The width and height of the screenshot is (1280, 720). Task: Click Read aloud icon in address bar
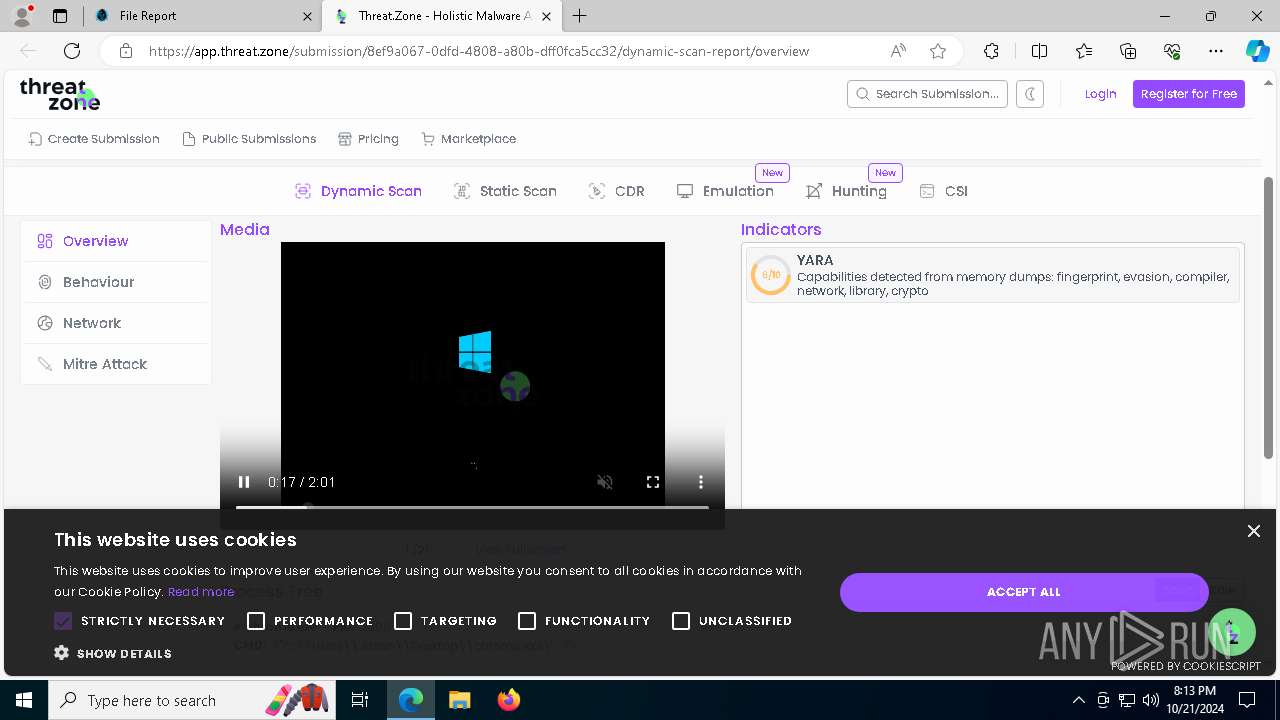point(898,51)
